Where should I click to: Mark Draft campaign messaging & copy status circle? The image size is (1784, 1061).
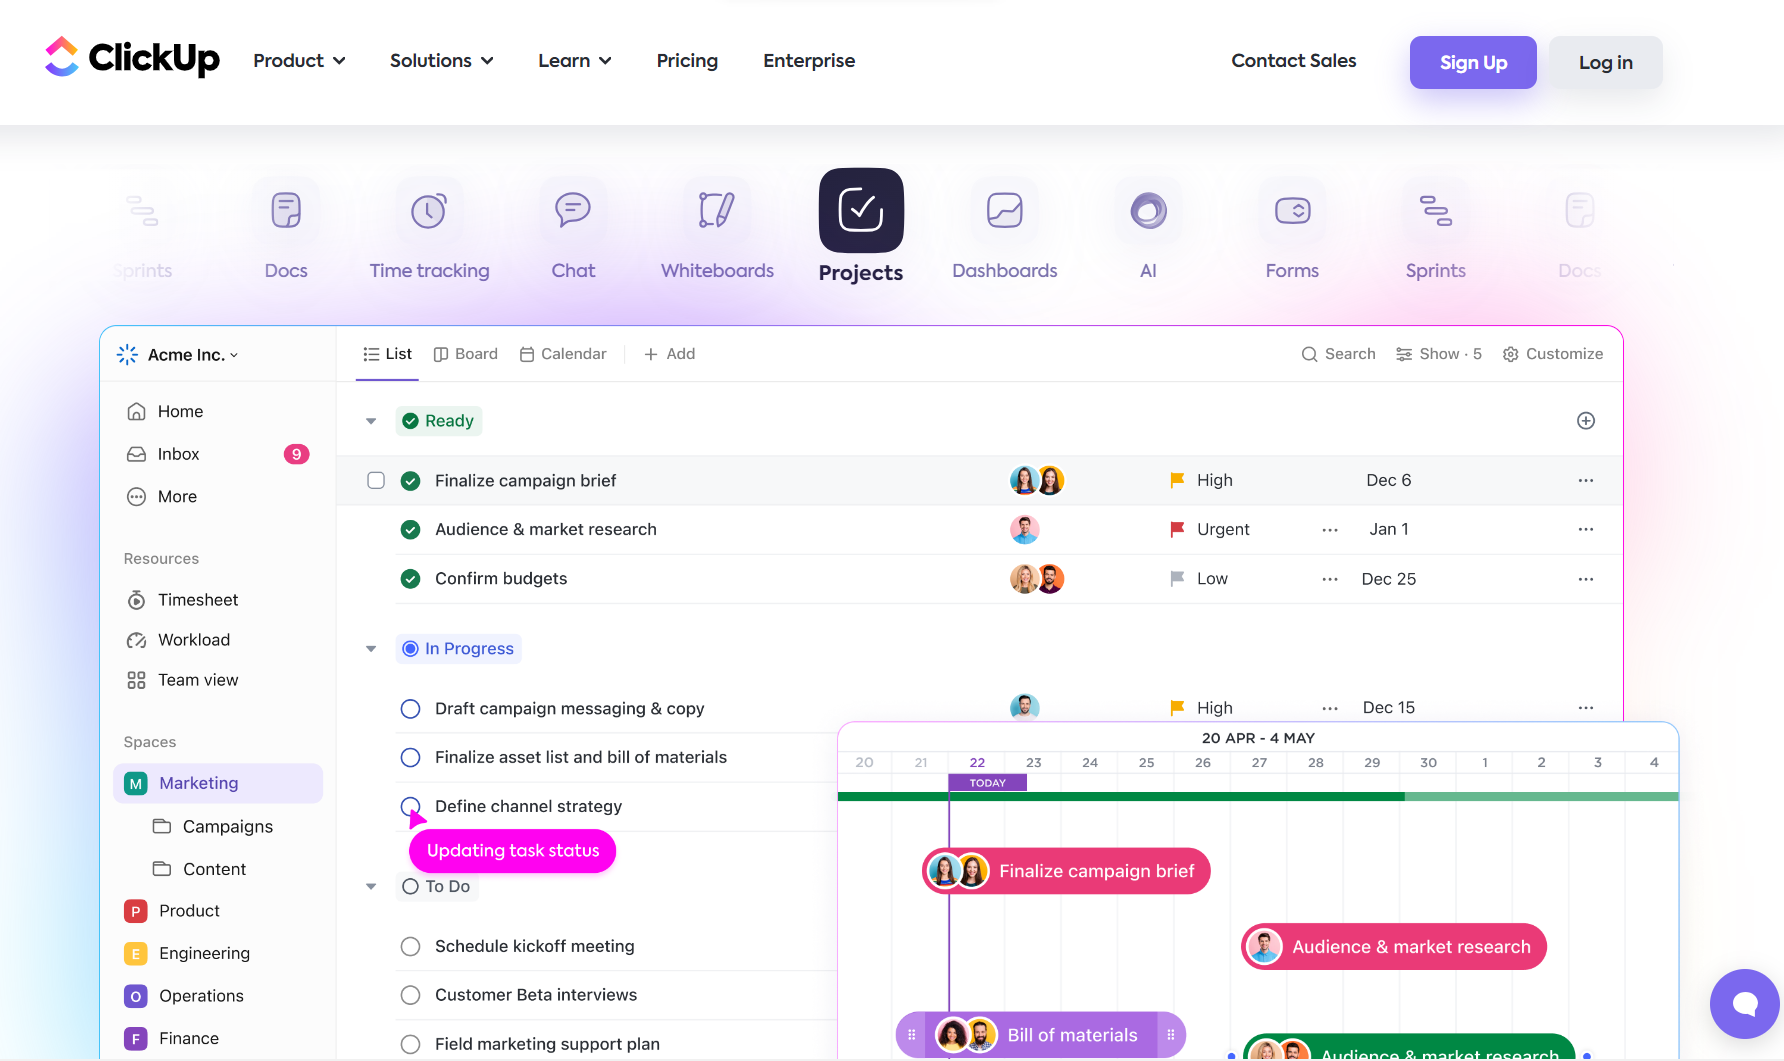coord(410,709)
